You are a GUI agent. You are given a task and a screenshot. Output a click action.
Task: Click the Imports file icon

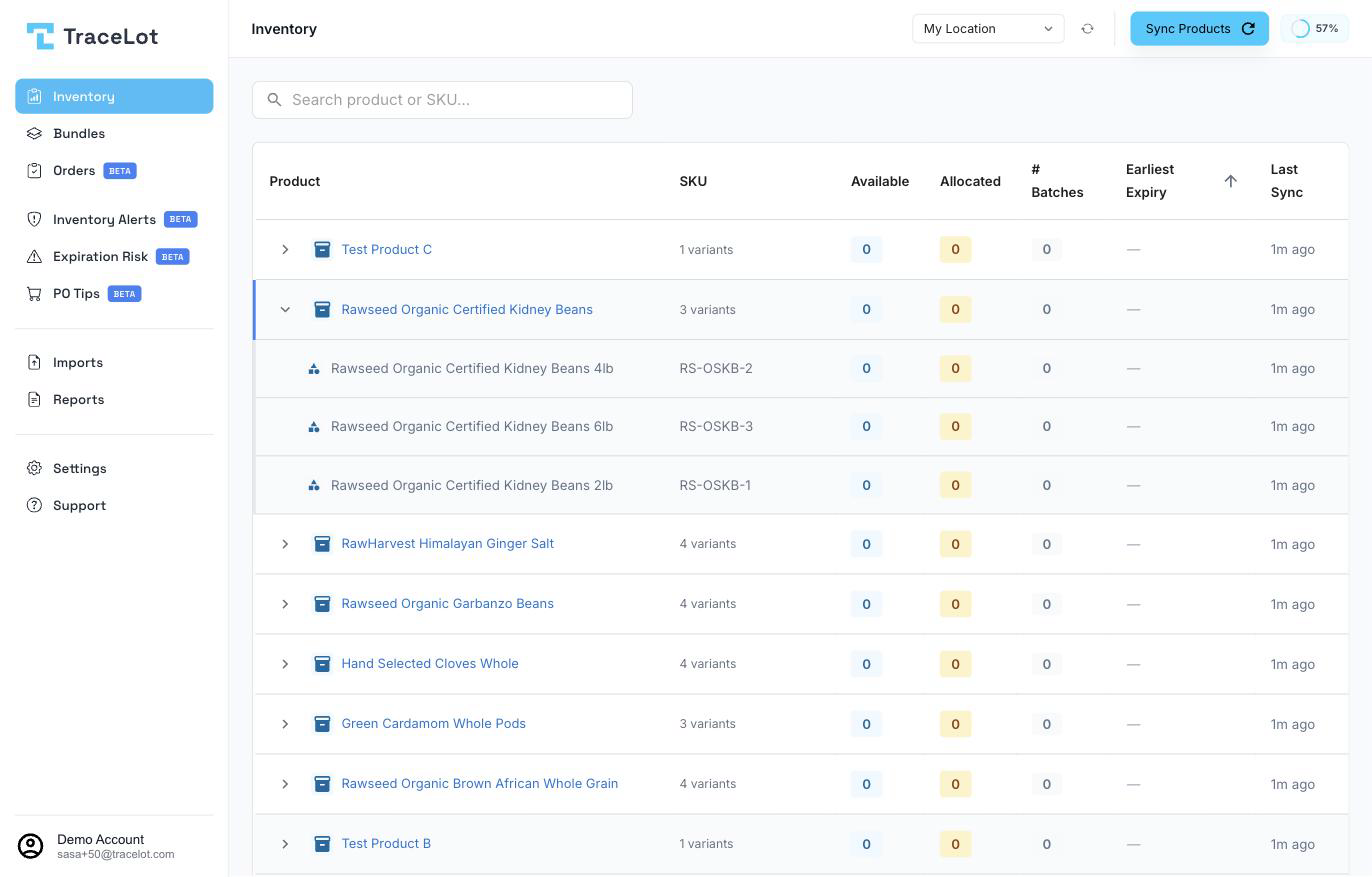click(x=35, y=363)
